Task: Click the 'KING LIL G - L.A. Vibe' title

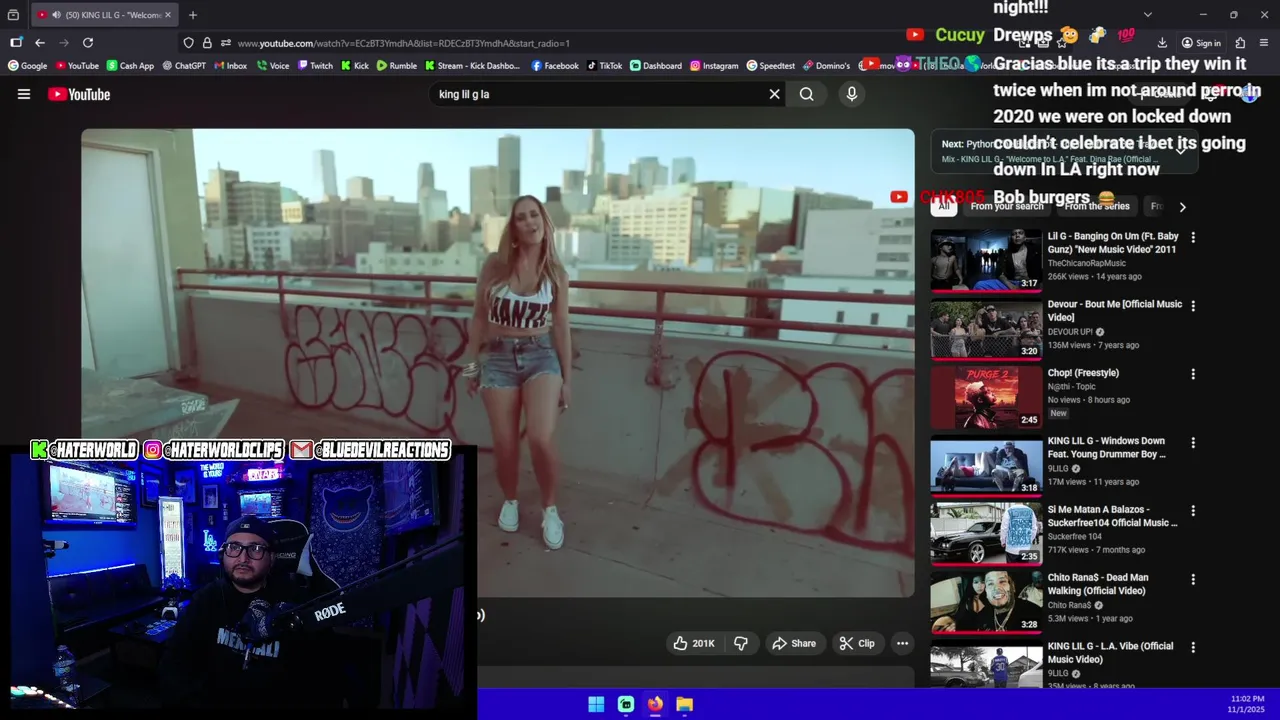Action: pos(1110,653)
